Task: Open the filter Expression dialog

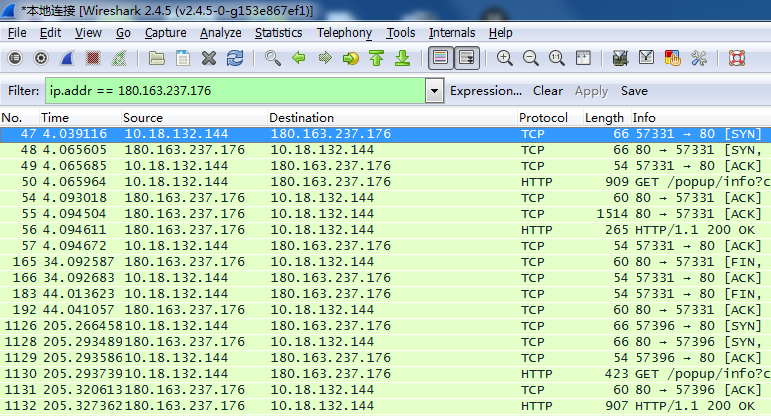Action: point(486,91)
